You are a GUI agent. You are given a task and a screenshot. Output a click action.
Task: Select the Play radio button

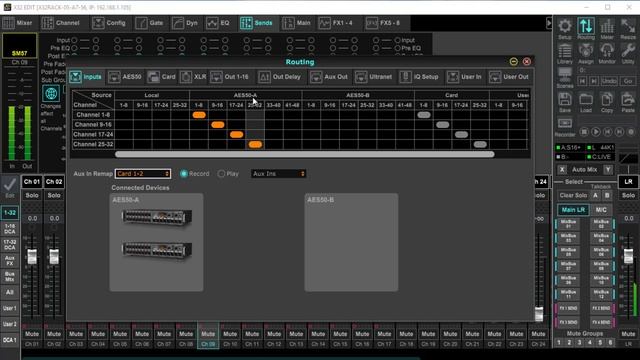(221, 174)
